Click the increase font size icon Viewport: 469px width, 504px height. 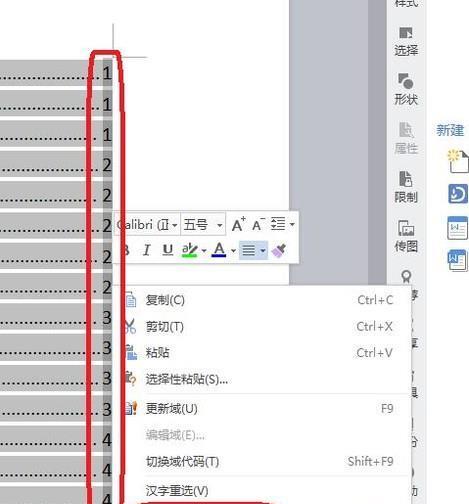click(239, 224)
